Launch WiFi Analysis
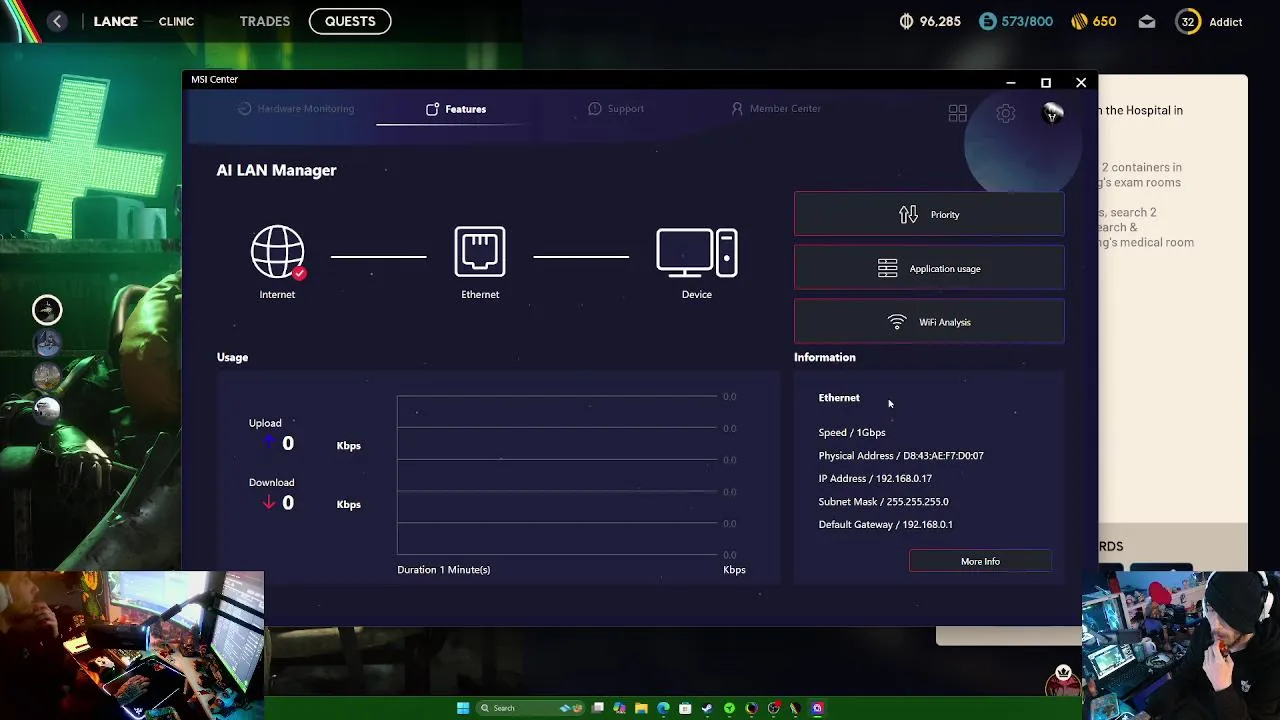 pos(929,322)
